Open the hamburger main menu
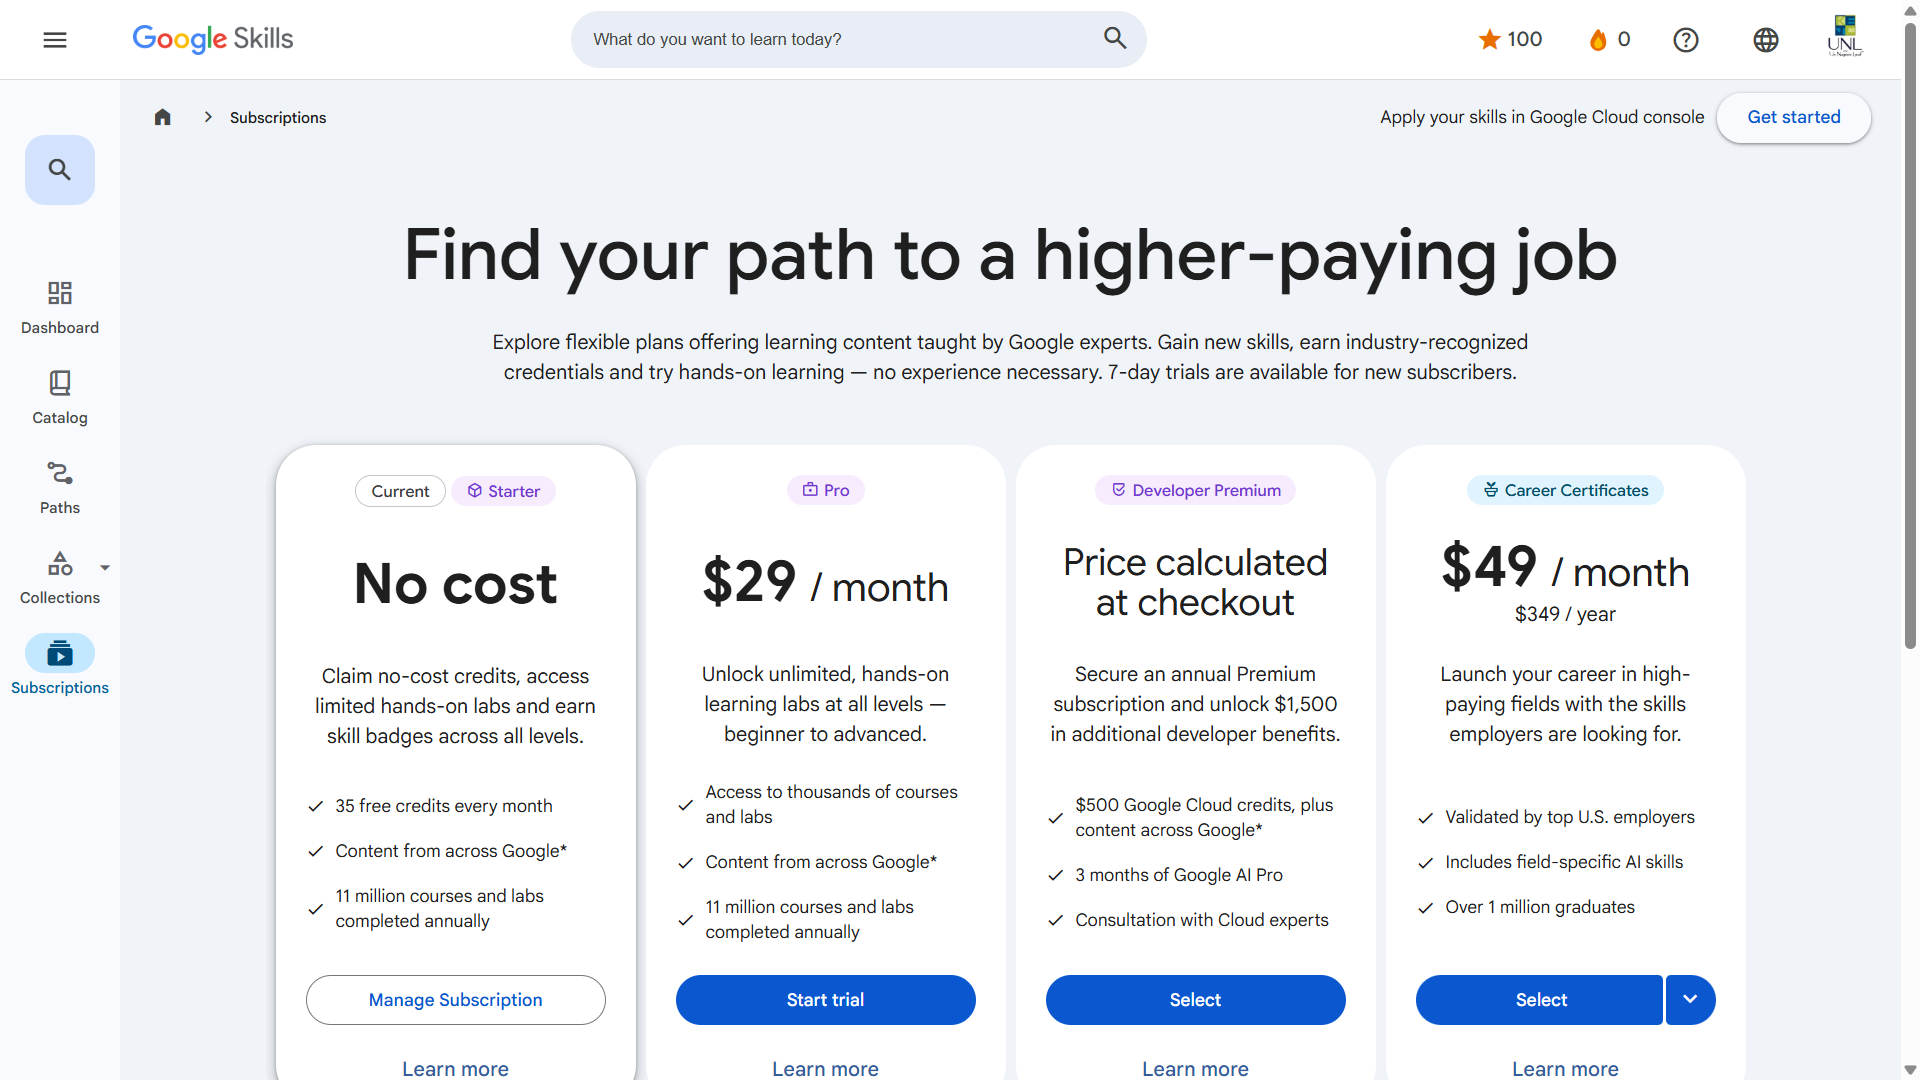 pos(55,40)
